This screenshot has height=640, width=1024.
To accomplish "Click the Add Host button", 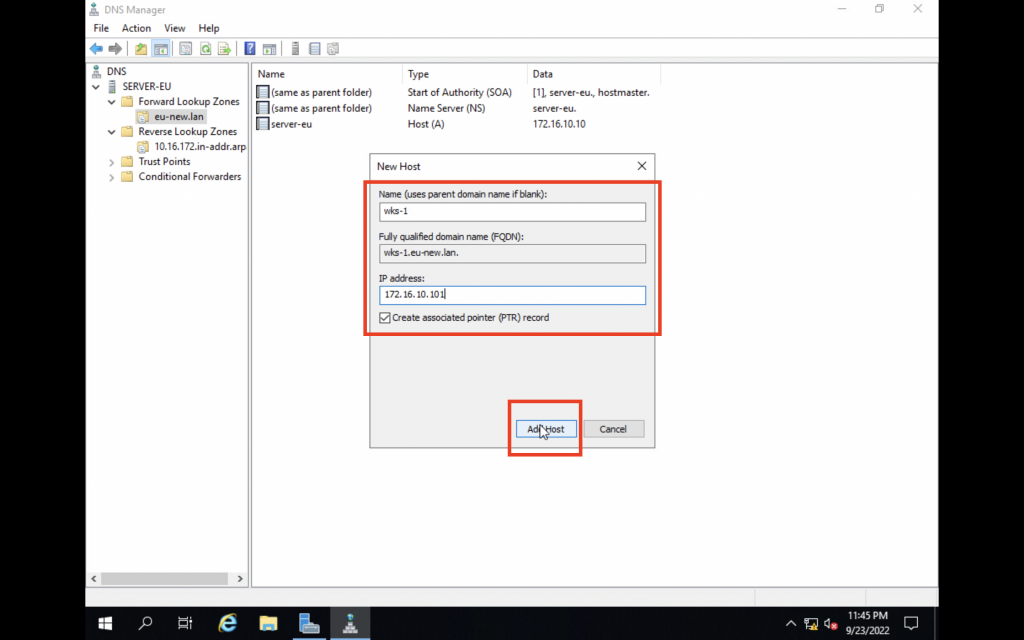I will click(546, 429).
